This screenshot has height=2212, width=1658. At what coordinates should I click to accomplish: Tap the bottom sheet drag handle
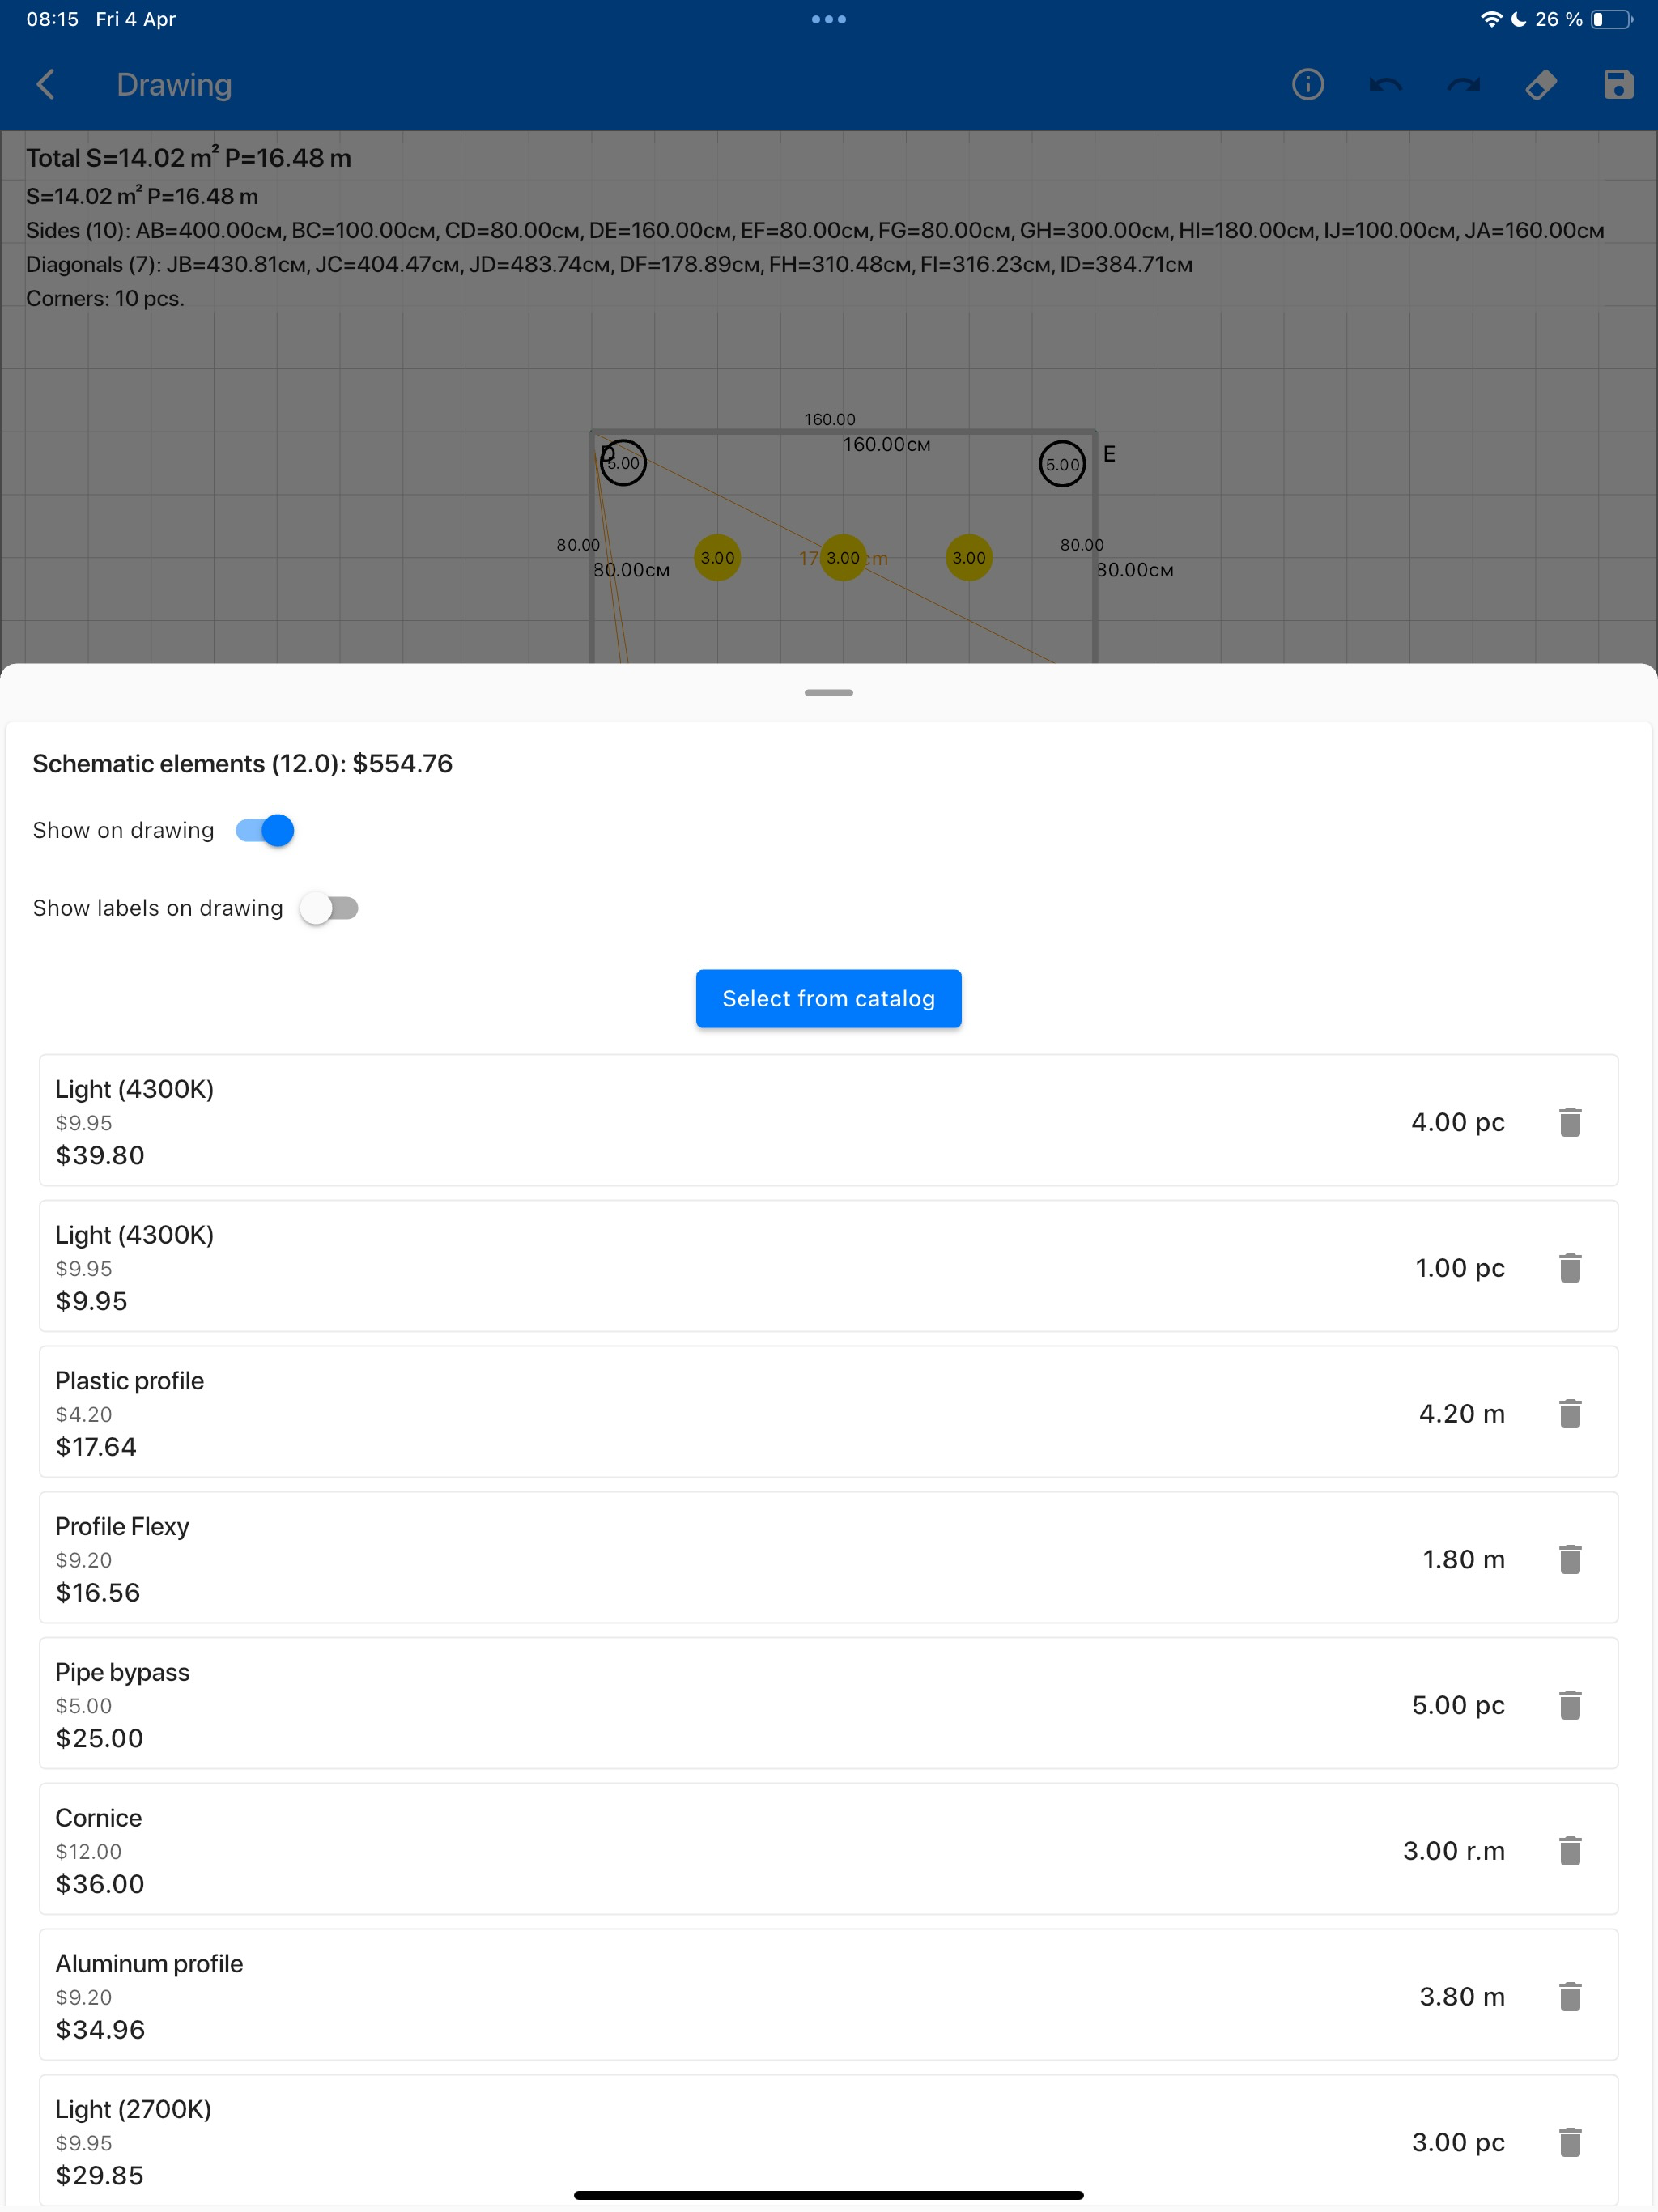click(x=829, y=692)
